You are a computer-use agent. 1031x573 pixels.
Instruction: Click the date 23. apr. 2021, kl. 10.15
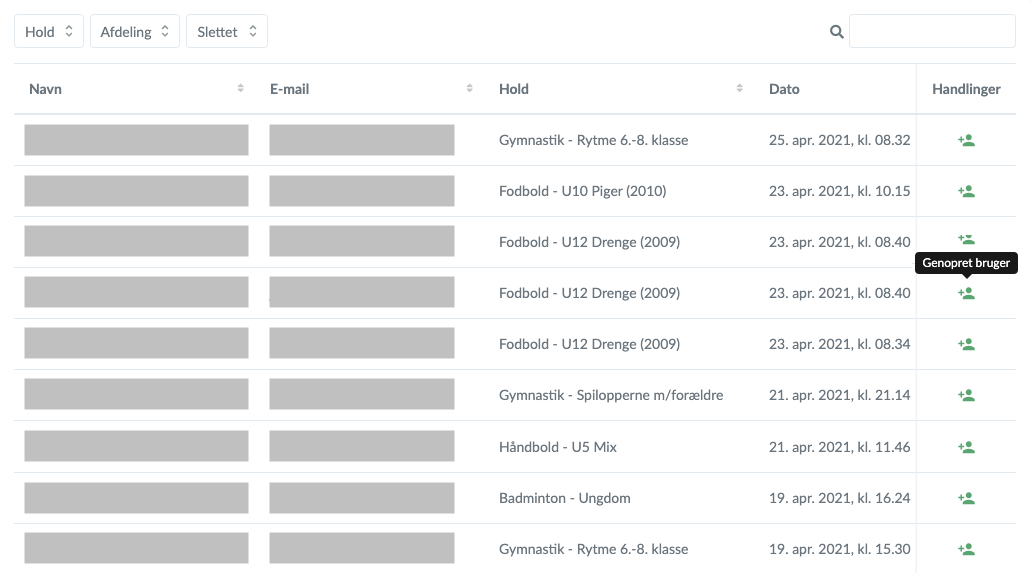tap(839, 191)
